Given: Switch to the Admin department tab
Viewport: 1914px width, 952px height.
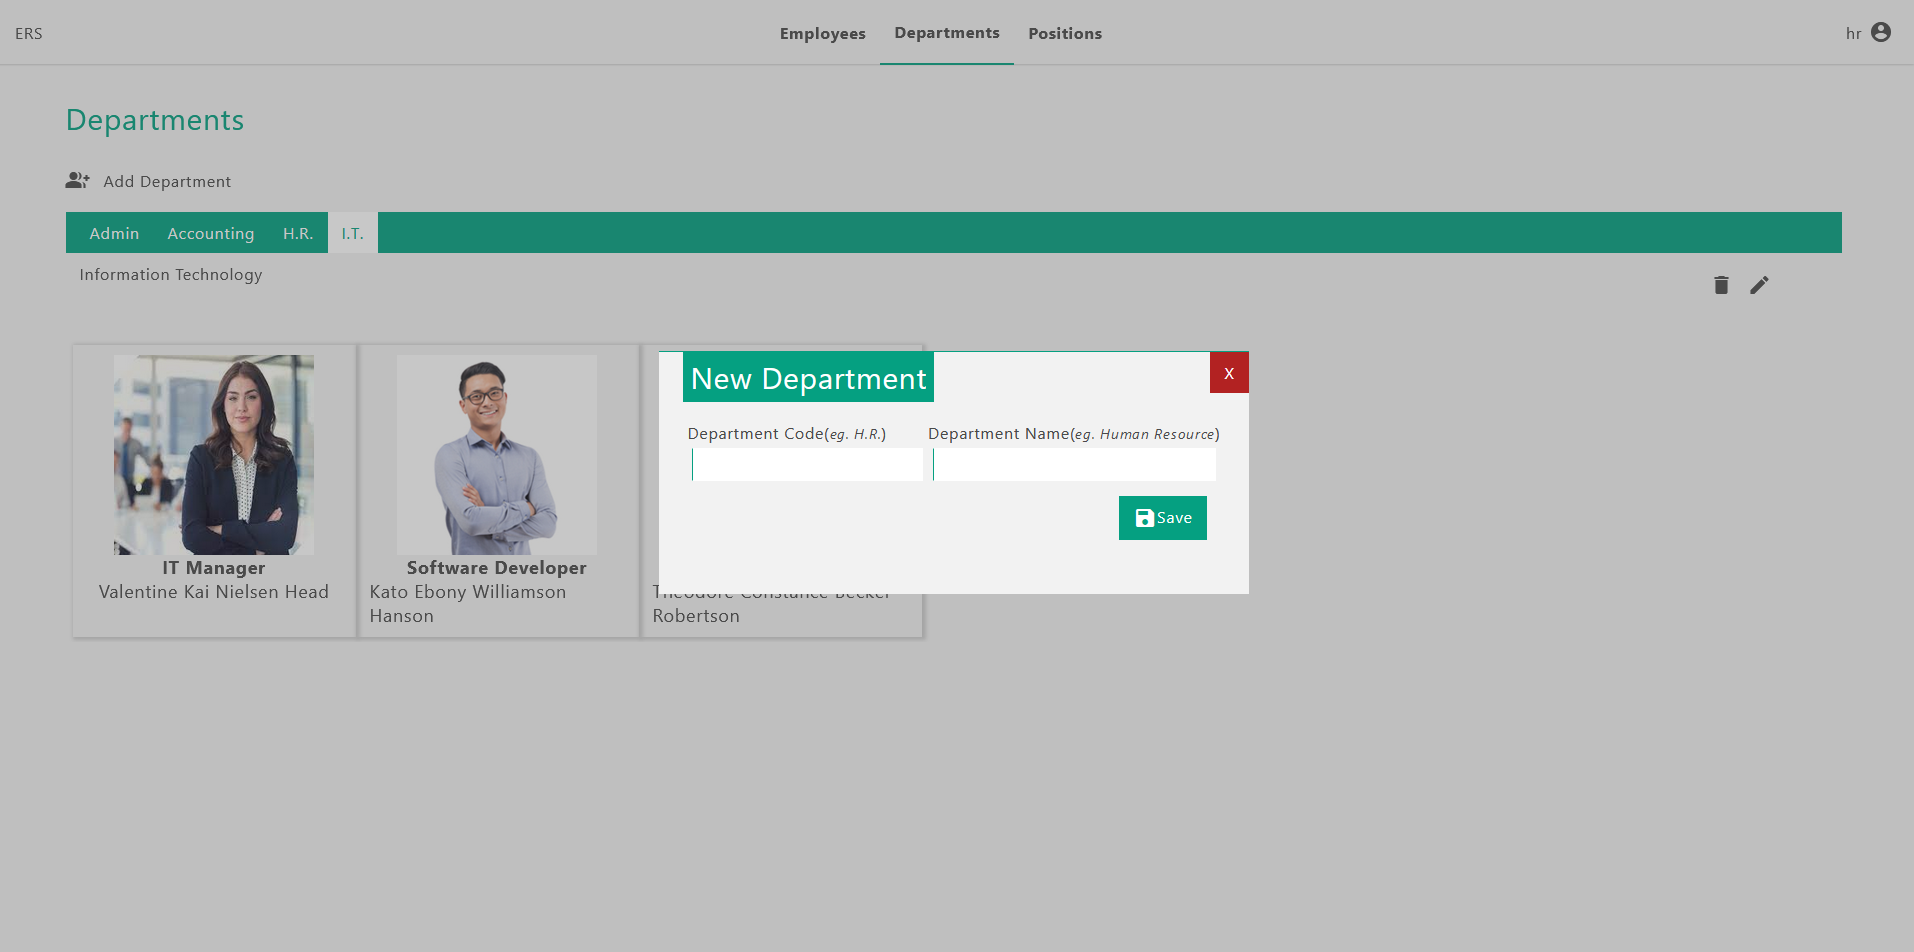Looking at the screenshot, I should [114, 234].
